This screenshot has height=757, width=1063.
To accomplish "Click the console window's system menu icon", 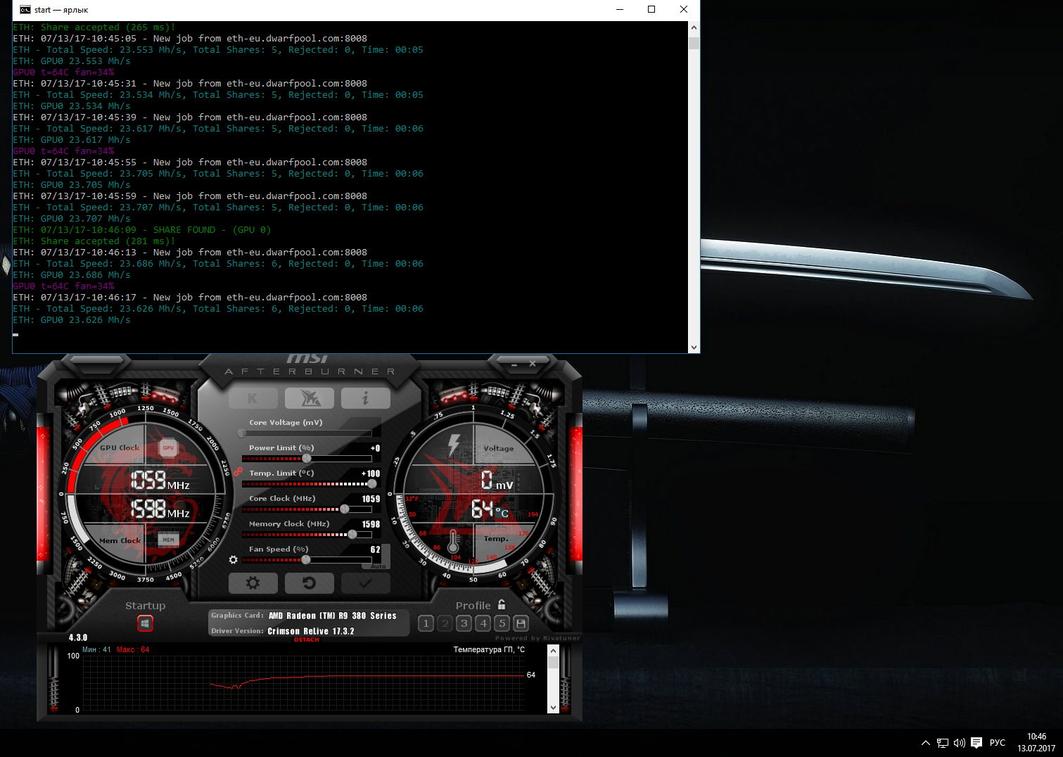I will (25, 9).
